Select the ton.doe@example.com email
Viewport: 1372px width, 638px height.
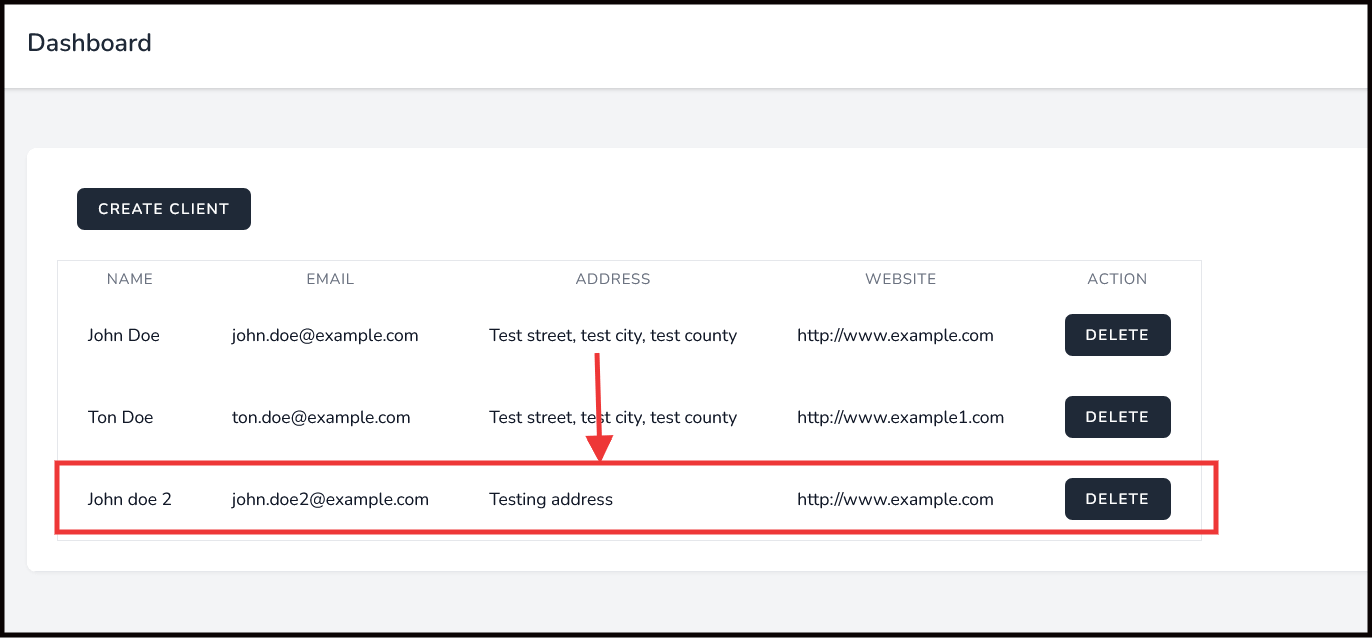321,418
